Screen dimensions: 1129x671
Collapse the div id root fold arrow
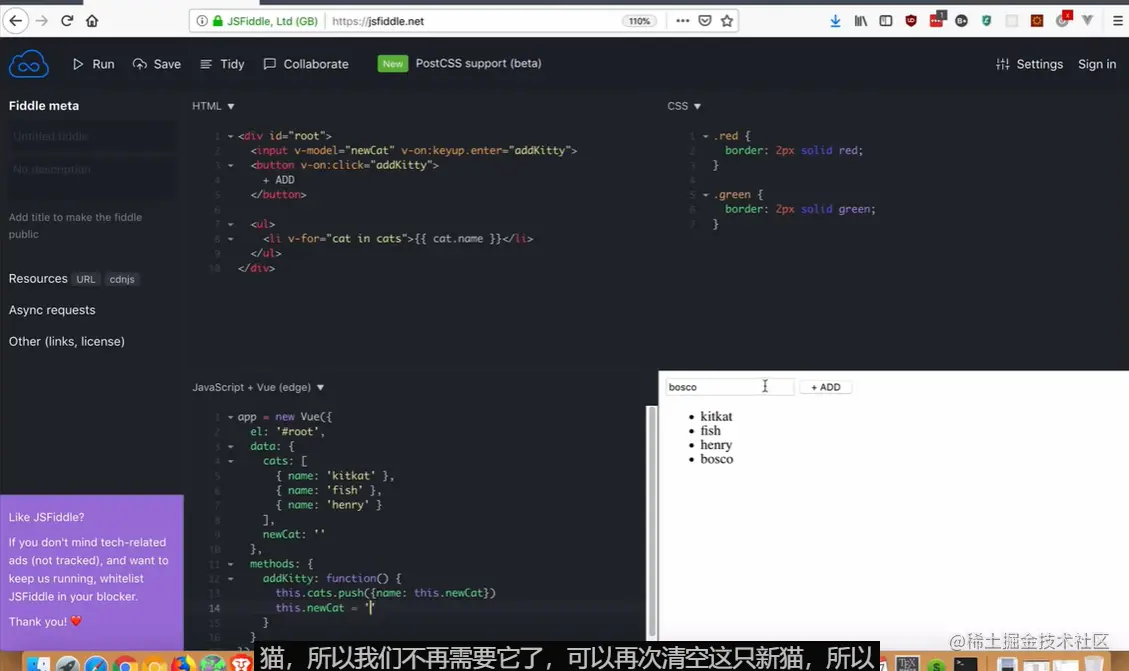230,136
